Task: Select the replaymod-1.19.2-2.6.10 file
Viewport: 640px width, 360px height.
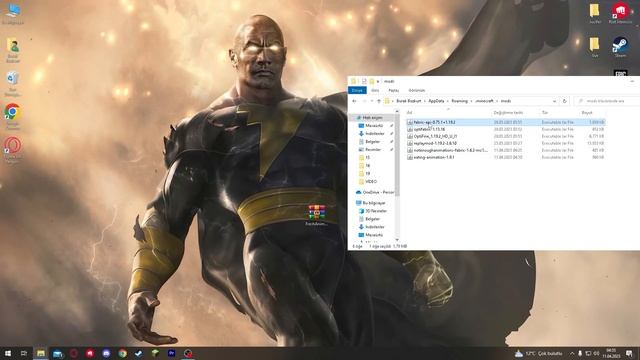Action: pyautogui.click(x=505, y=143)
